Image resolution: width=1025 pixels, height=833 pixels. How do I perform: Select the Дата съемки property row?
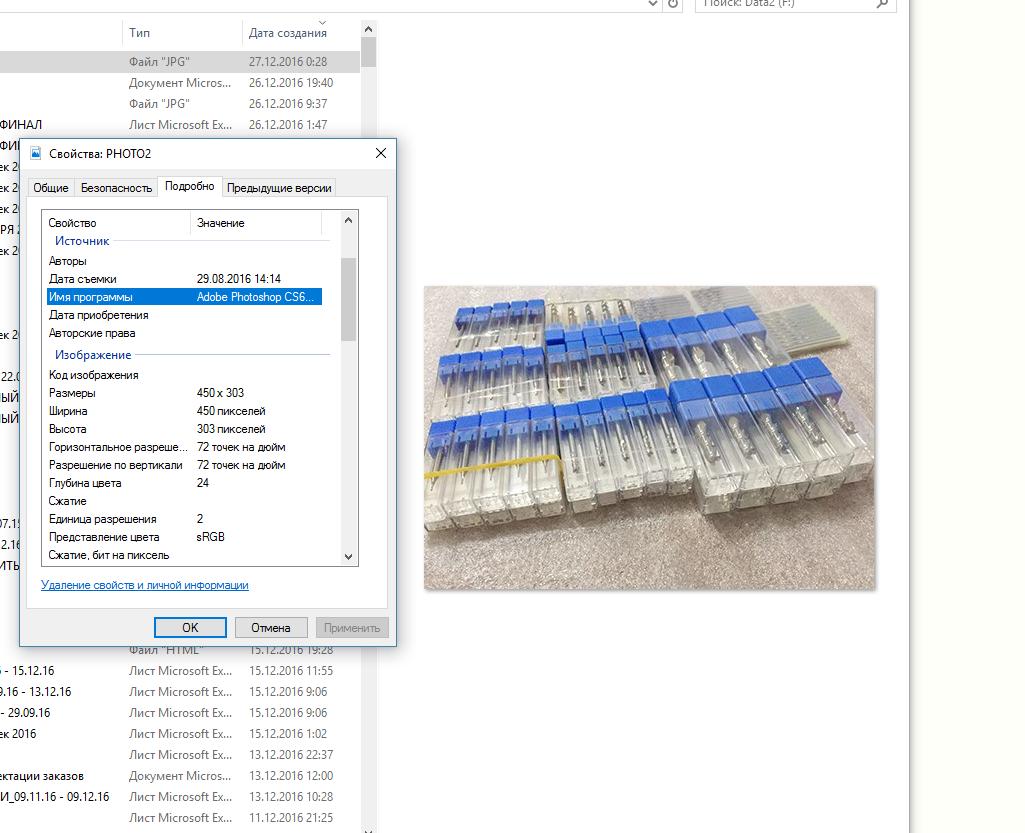tap(184, 279)
